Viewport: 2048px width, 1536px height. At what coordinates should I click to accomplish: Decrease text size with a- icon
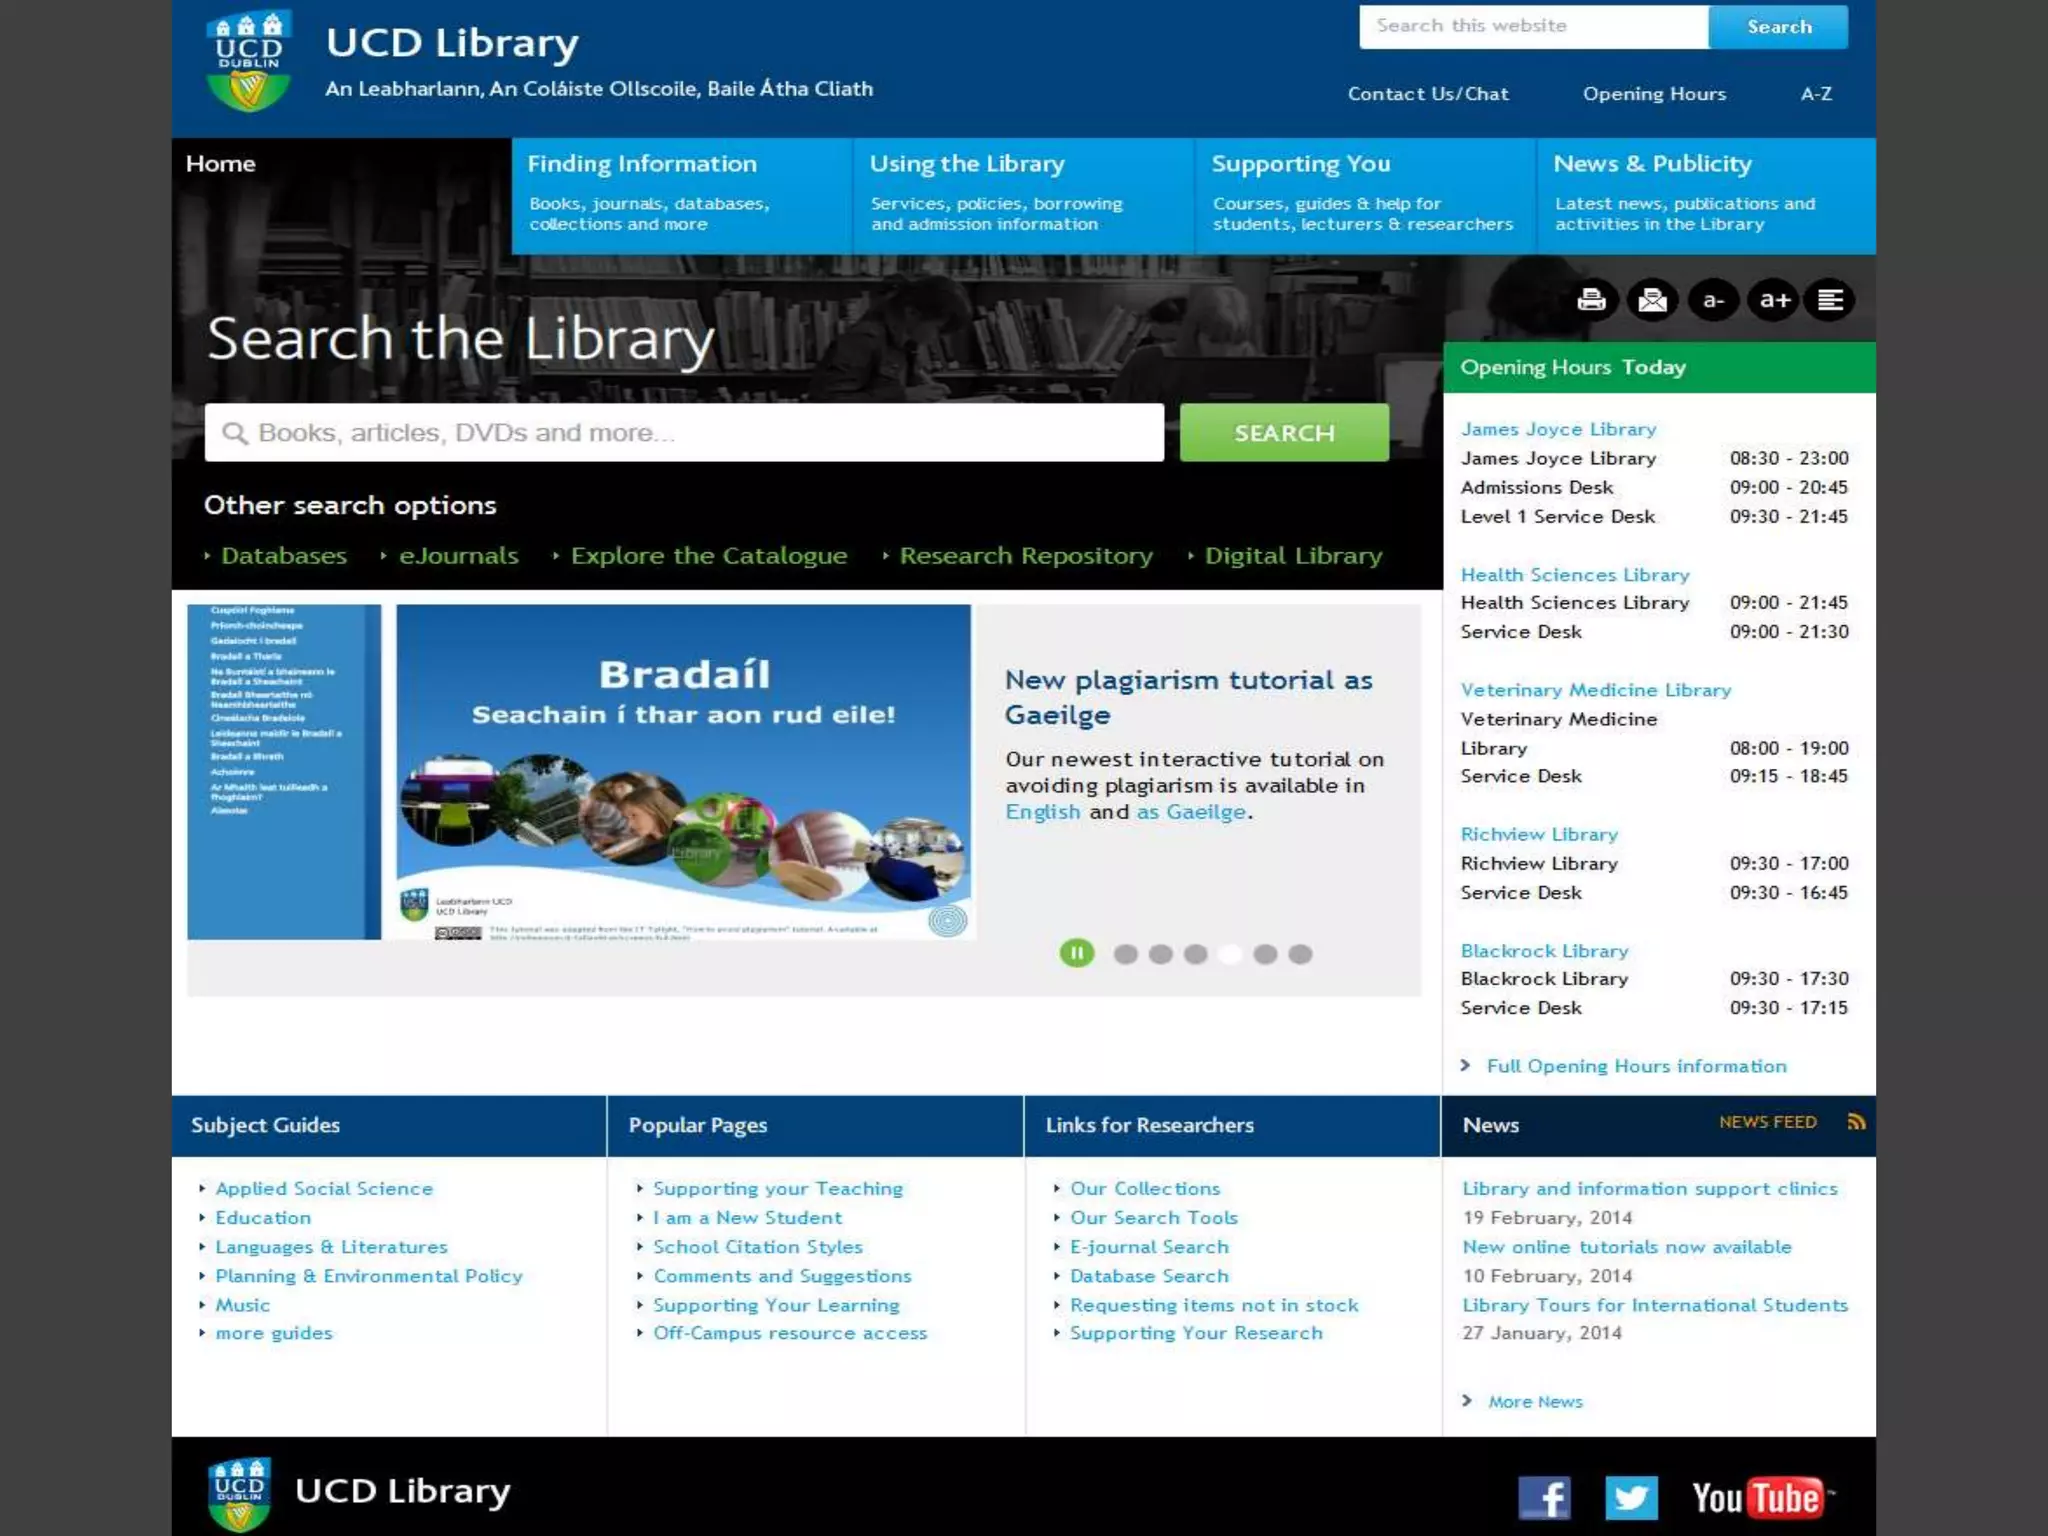click(x=1713, y=300)
